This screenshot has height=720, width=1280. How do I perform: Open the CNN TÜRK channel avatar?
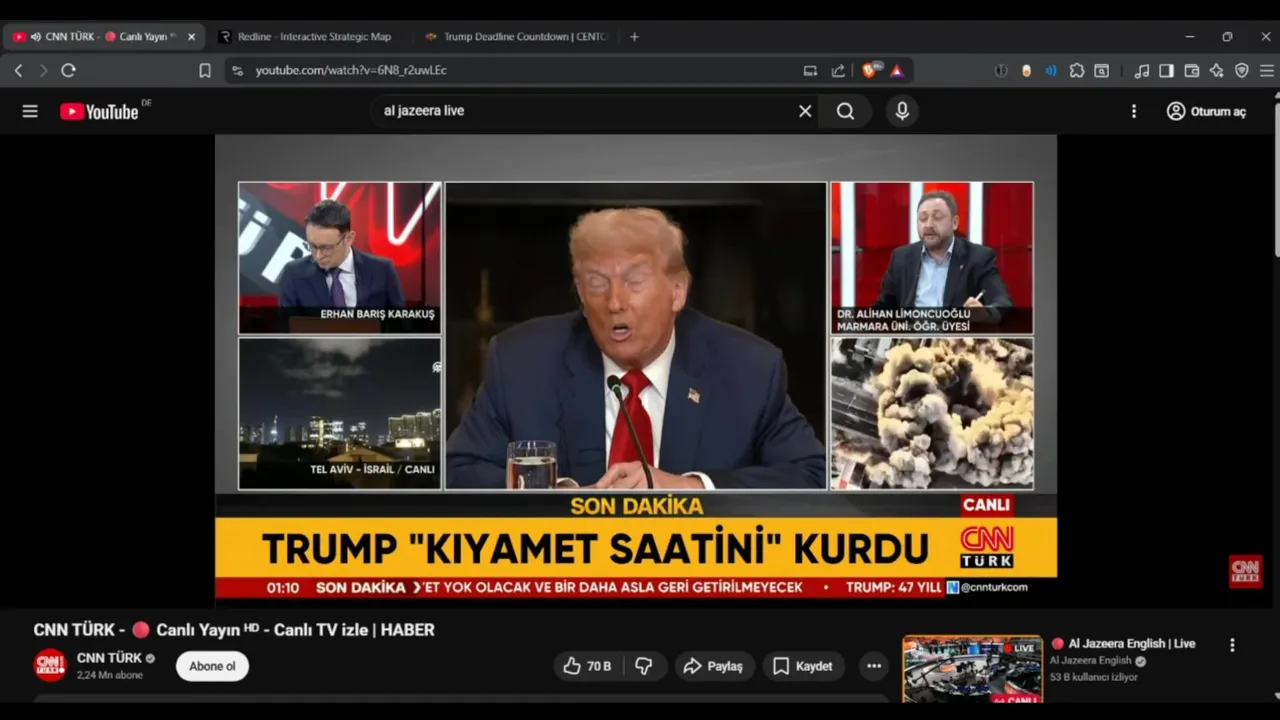click(x=50, y=665)
